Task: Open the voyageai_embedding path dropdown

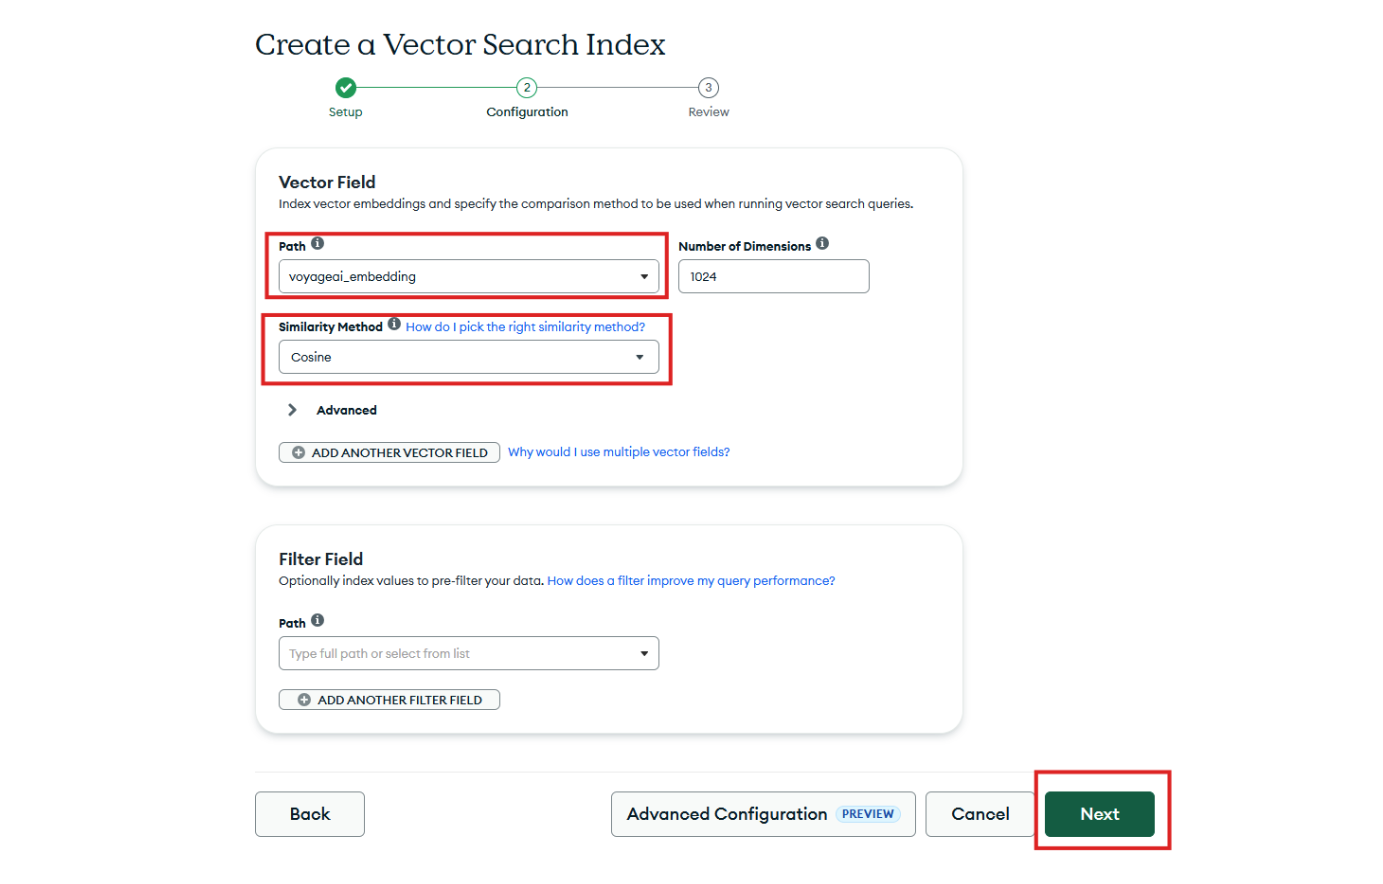Action: 468,277
